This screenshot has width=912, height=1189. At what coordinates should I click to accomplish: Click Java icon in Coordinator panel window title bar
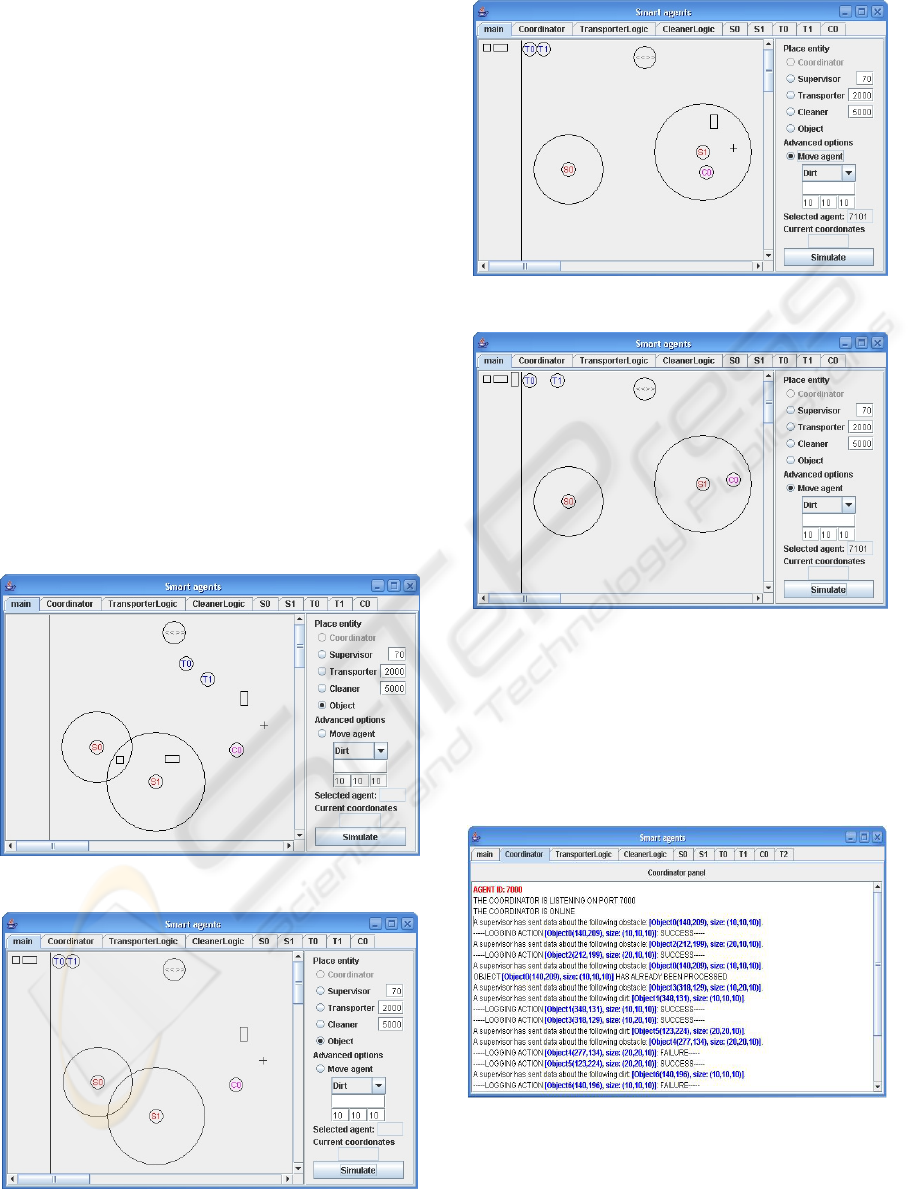pyautogui.click(x=478, y=837)
